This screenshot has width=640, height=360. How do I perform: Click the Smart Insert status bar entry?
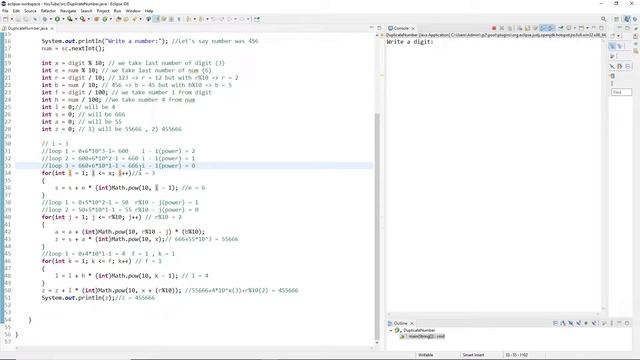(x=473, y=355)
